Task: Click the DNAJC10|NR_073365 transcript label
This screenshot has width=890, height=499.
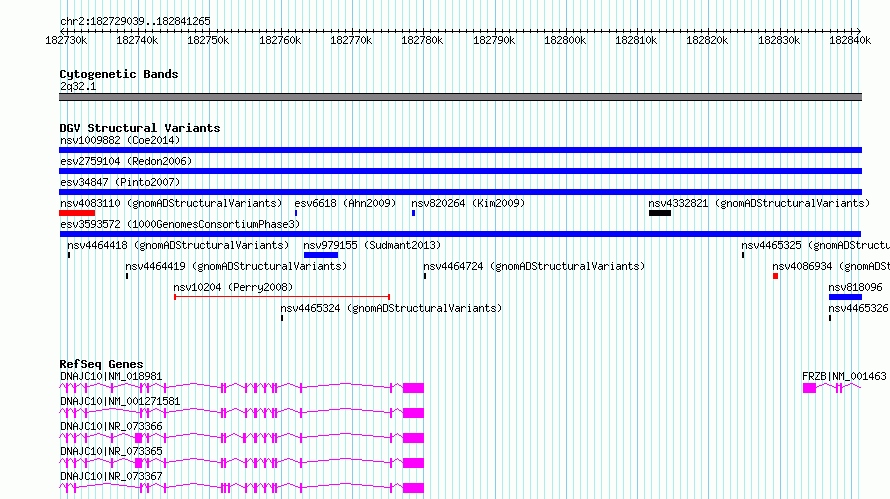Action: (x=111, y=451)
